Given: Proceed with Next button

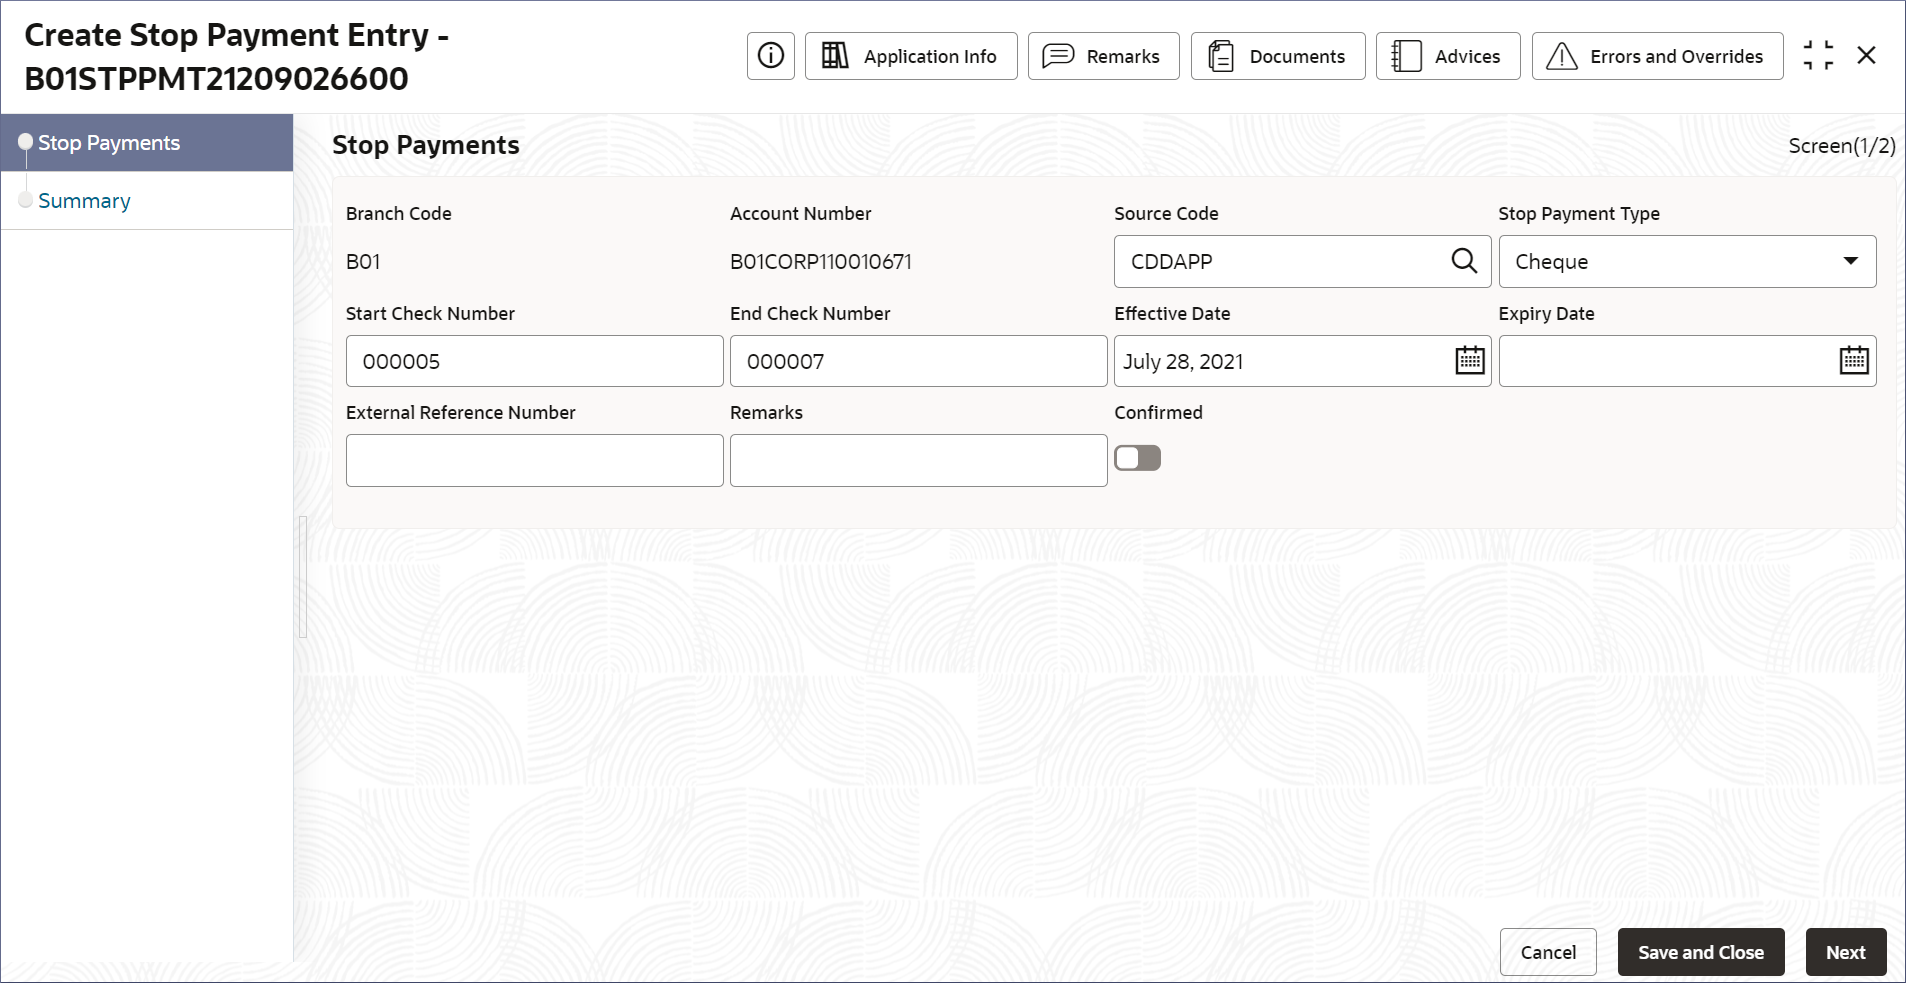Looking at the screenshot, I should point(1845,952).
